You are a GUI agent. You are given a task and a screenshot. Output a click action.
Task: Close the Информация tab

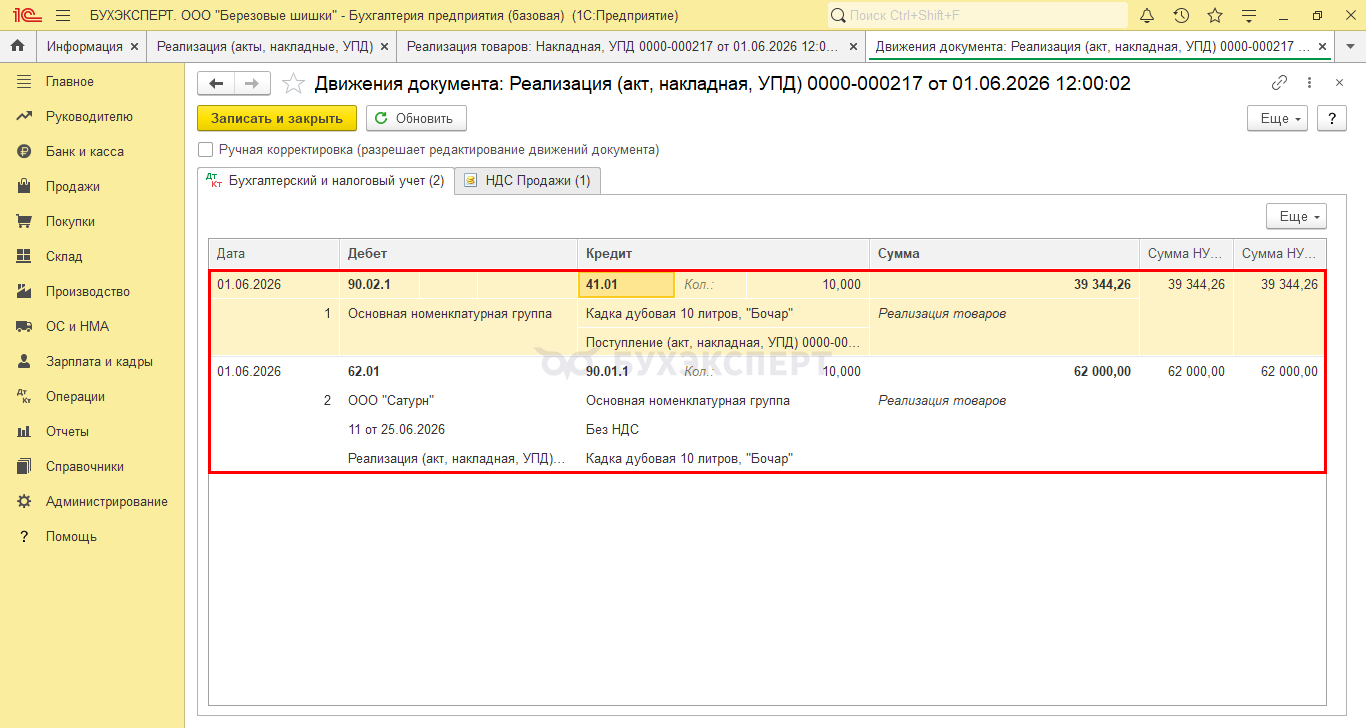[x=135, y=47]
